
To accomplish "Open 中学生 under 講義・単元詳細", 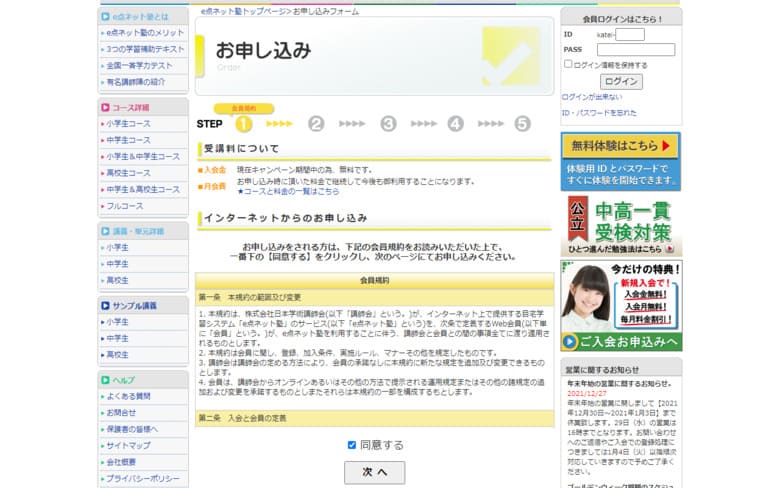I will [x=117, y=264].
